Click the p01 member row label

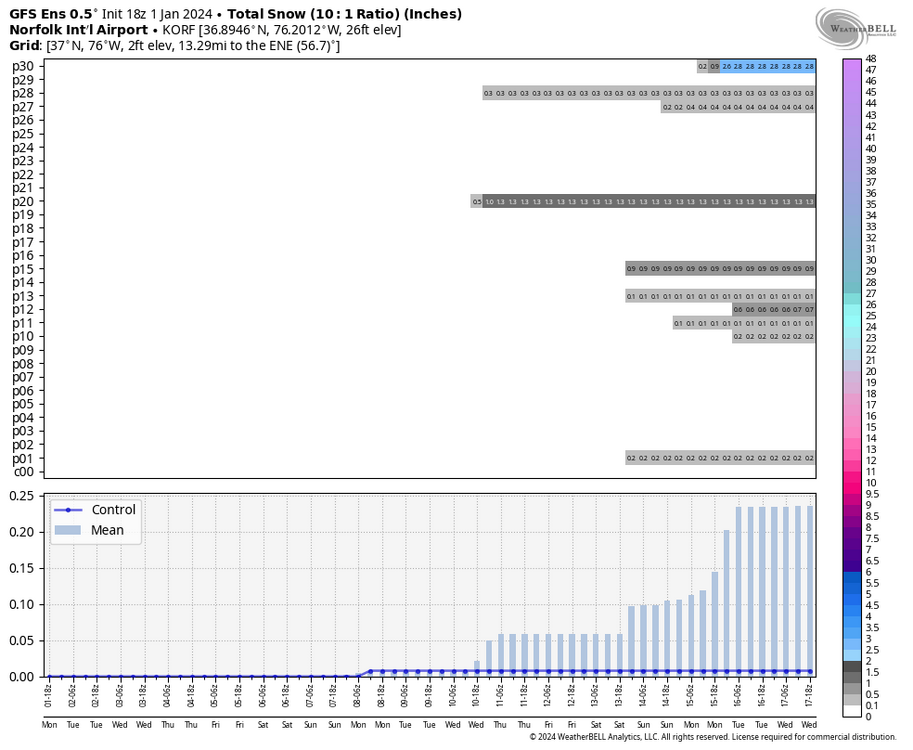[23, 458]
